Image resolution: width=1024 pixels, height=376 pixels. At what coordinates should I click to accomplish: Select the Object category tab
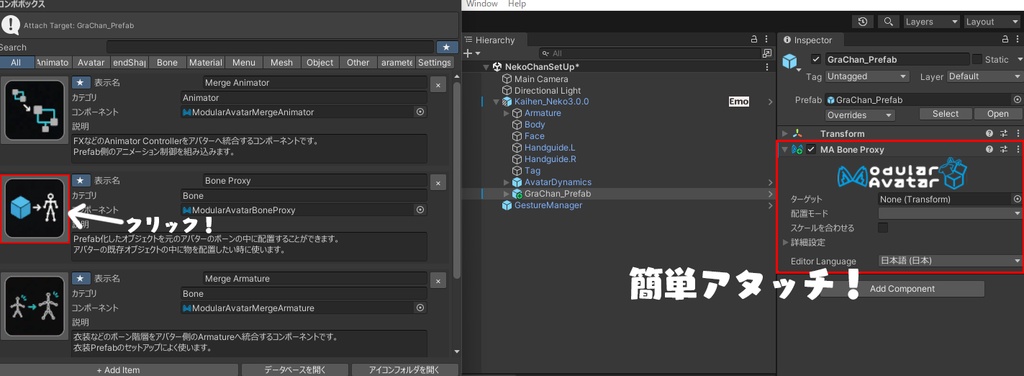click(x=320, y=63)
